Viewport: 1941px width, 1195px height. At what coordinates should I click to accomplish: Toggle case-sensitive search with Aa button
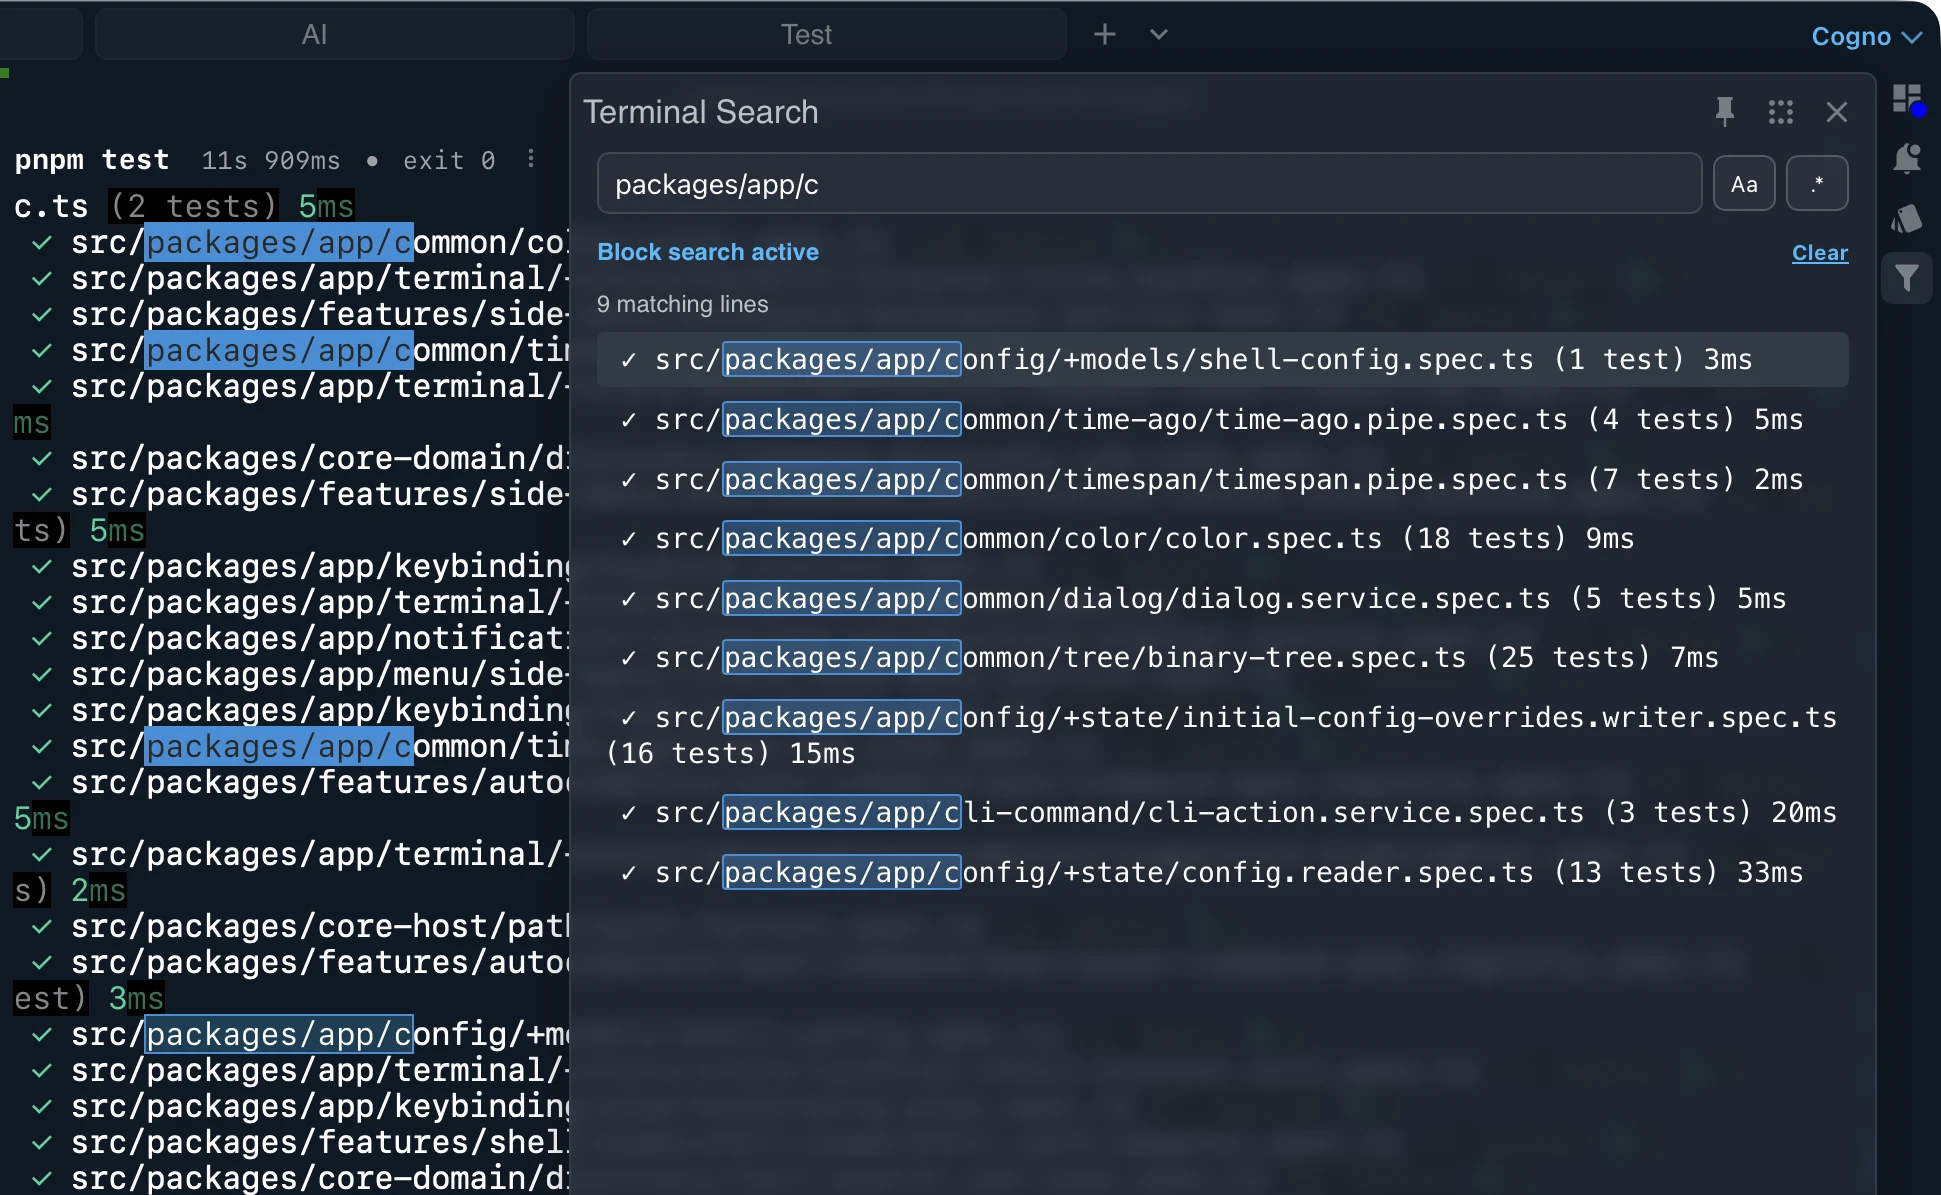coord(1744,183)
